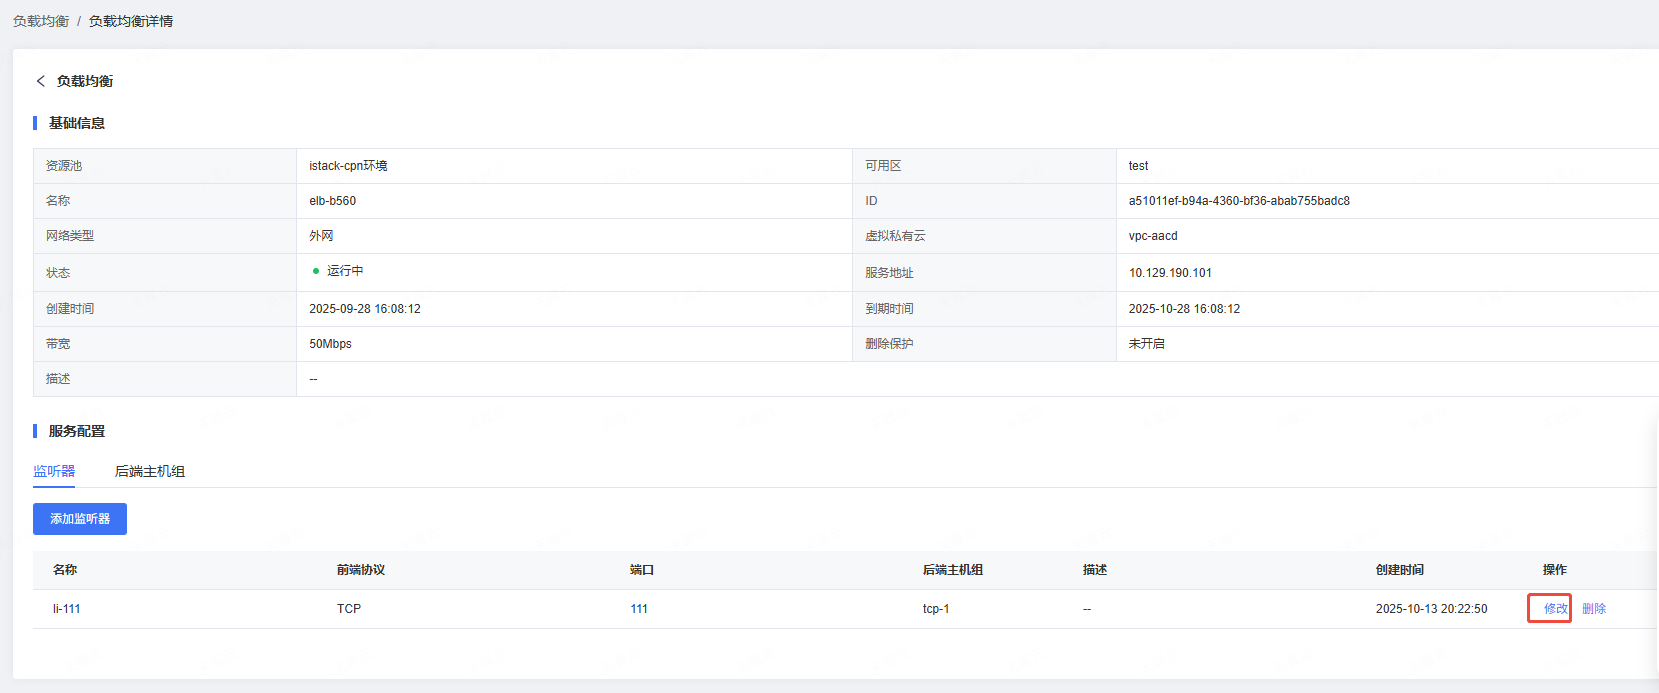Open 负载均衡 in the breadcrumb
The image size is (1659, 693).
coord(41,21)
